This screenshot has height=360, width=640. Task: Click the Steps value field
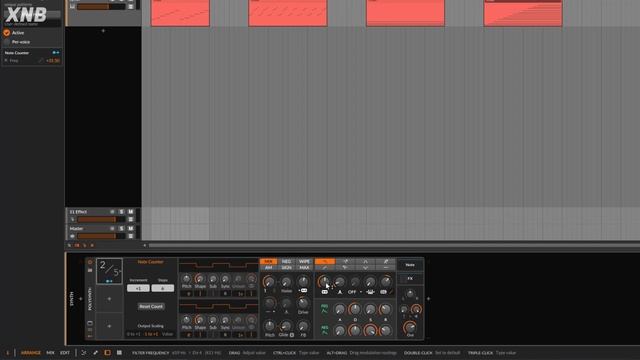click(x=162, y=288)
